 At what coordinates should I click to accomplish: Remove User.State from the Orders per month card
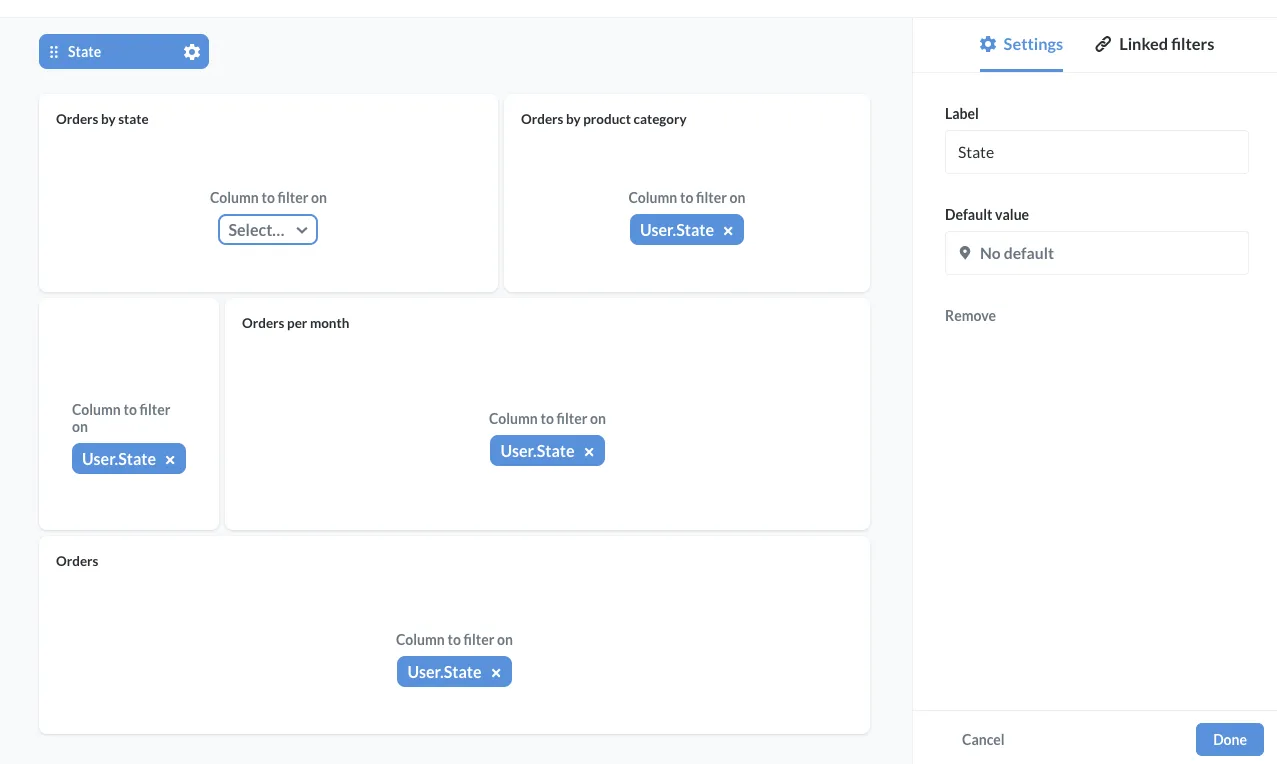tap(589, 451)
